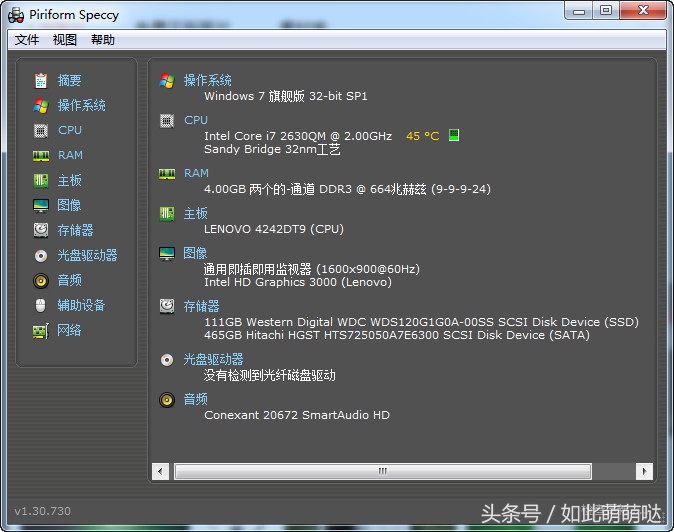Click Intel HD Graphics 3000 (Lenovo) text
The height and width of the screenshot is (532, 674).
[x=298, y=282]
